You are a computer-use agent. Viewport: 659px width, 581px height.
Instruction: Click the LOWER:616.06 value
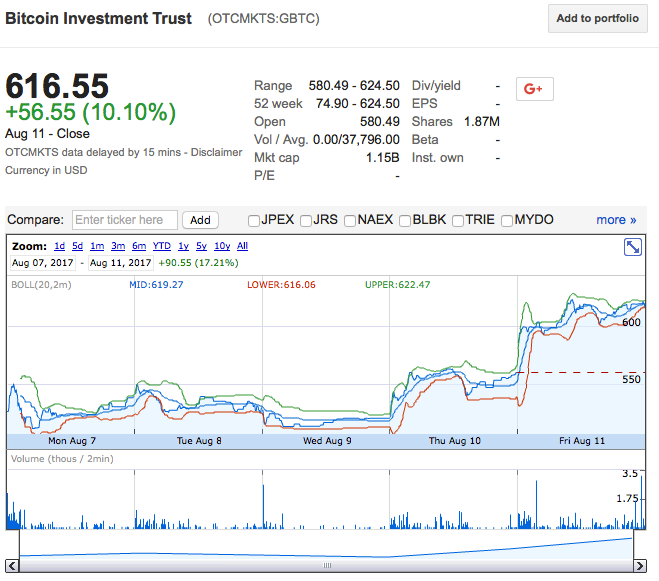click(x=281, y=285)
